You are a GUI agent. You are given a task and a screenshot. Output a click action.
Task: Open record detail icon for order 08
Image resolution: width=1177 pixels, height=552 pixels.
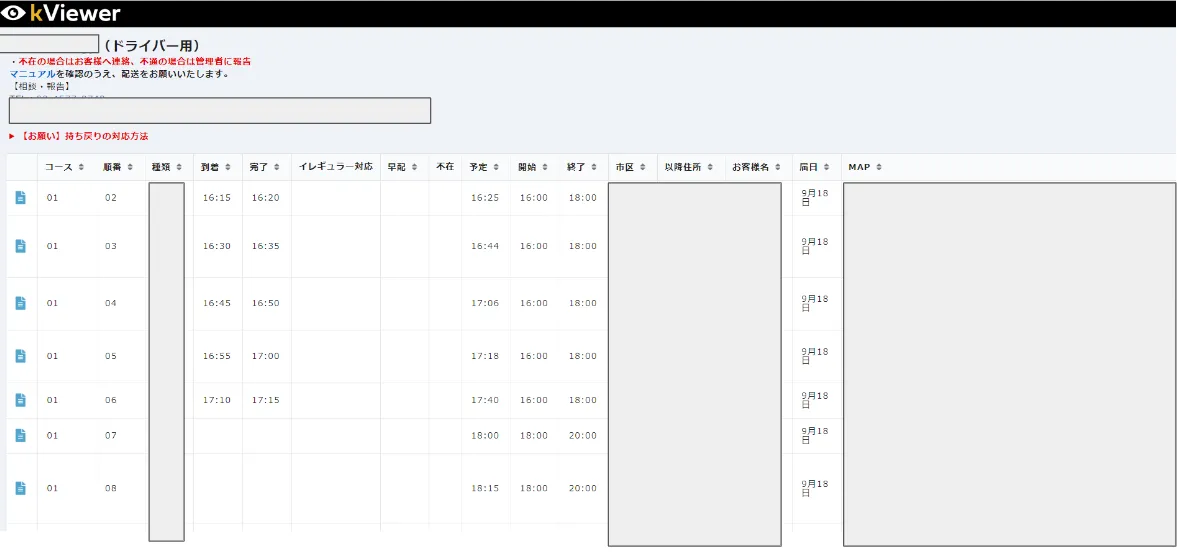(21, 488)
